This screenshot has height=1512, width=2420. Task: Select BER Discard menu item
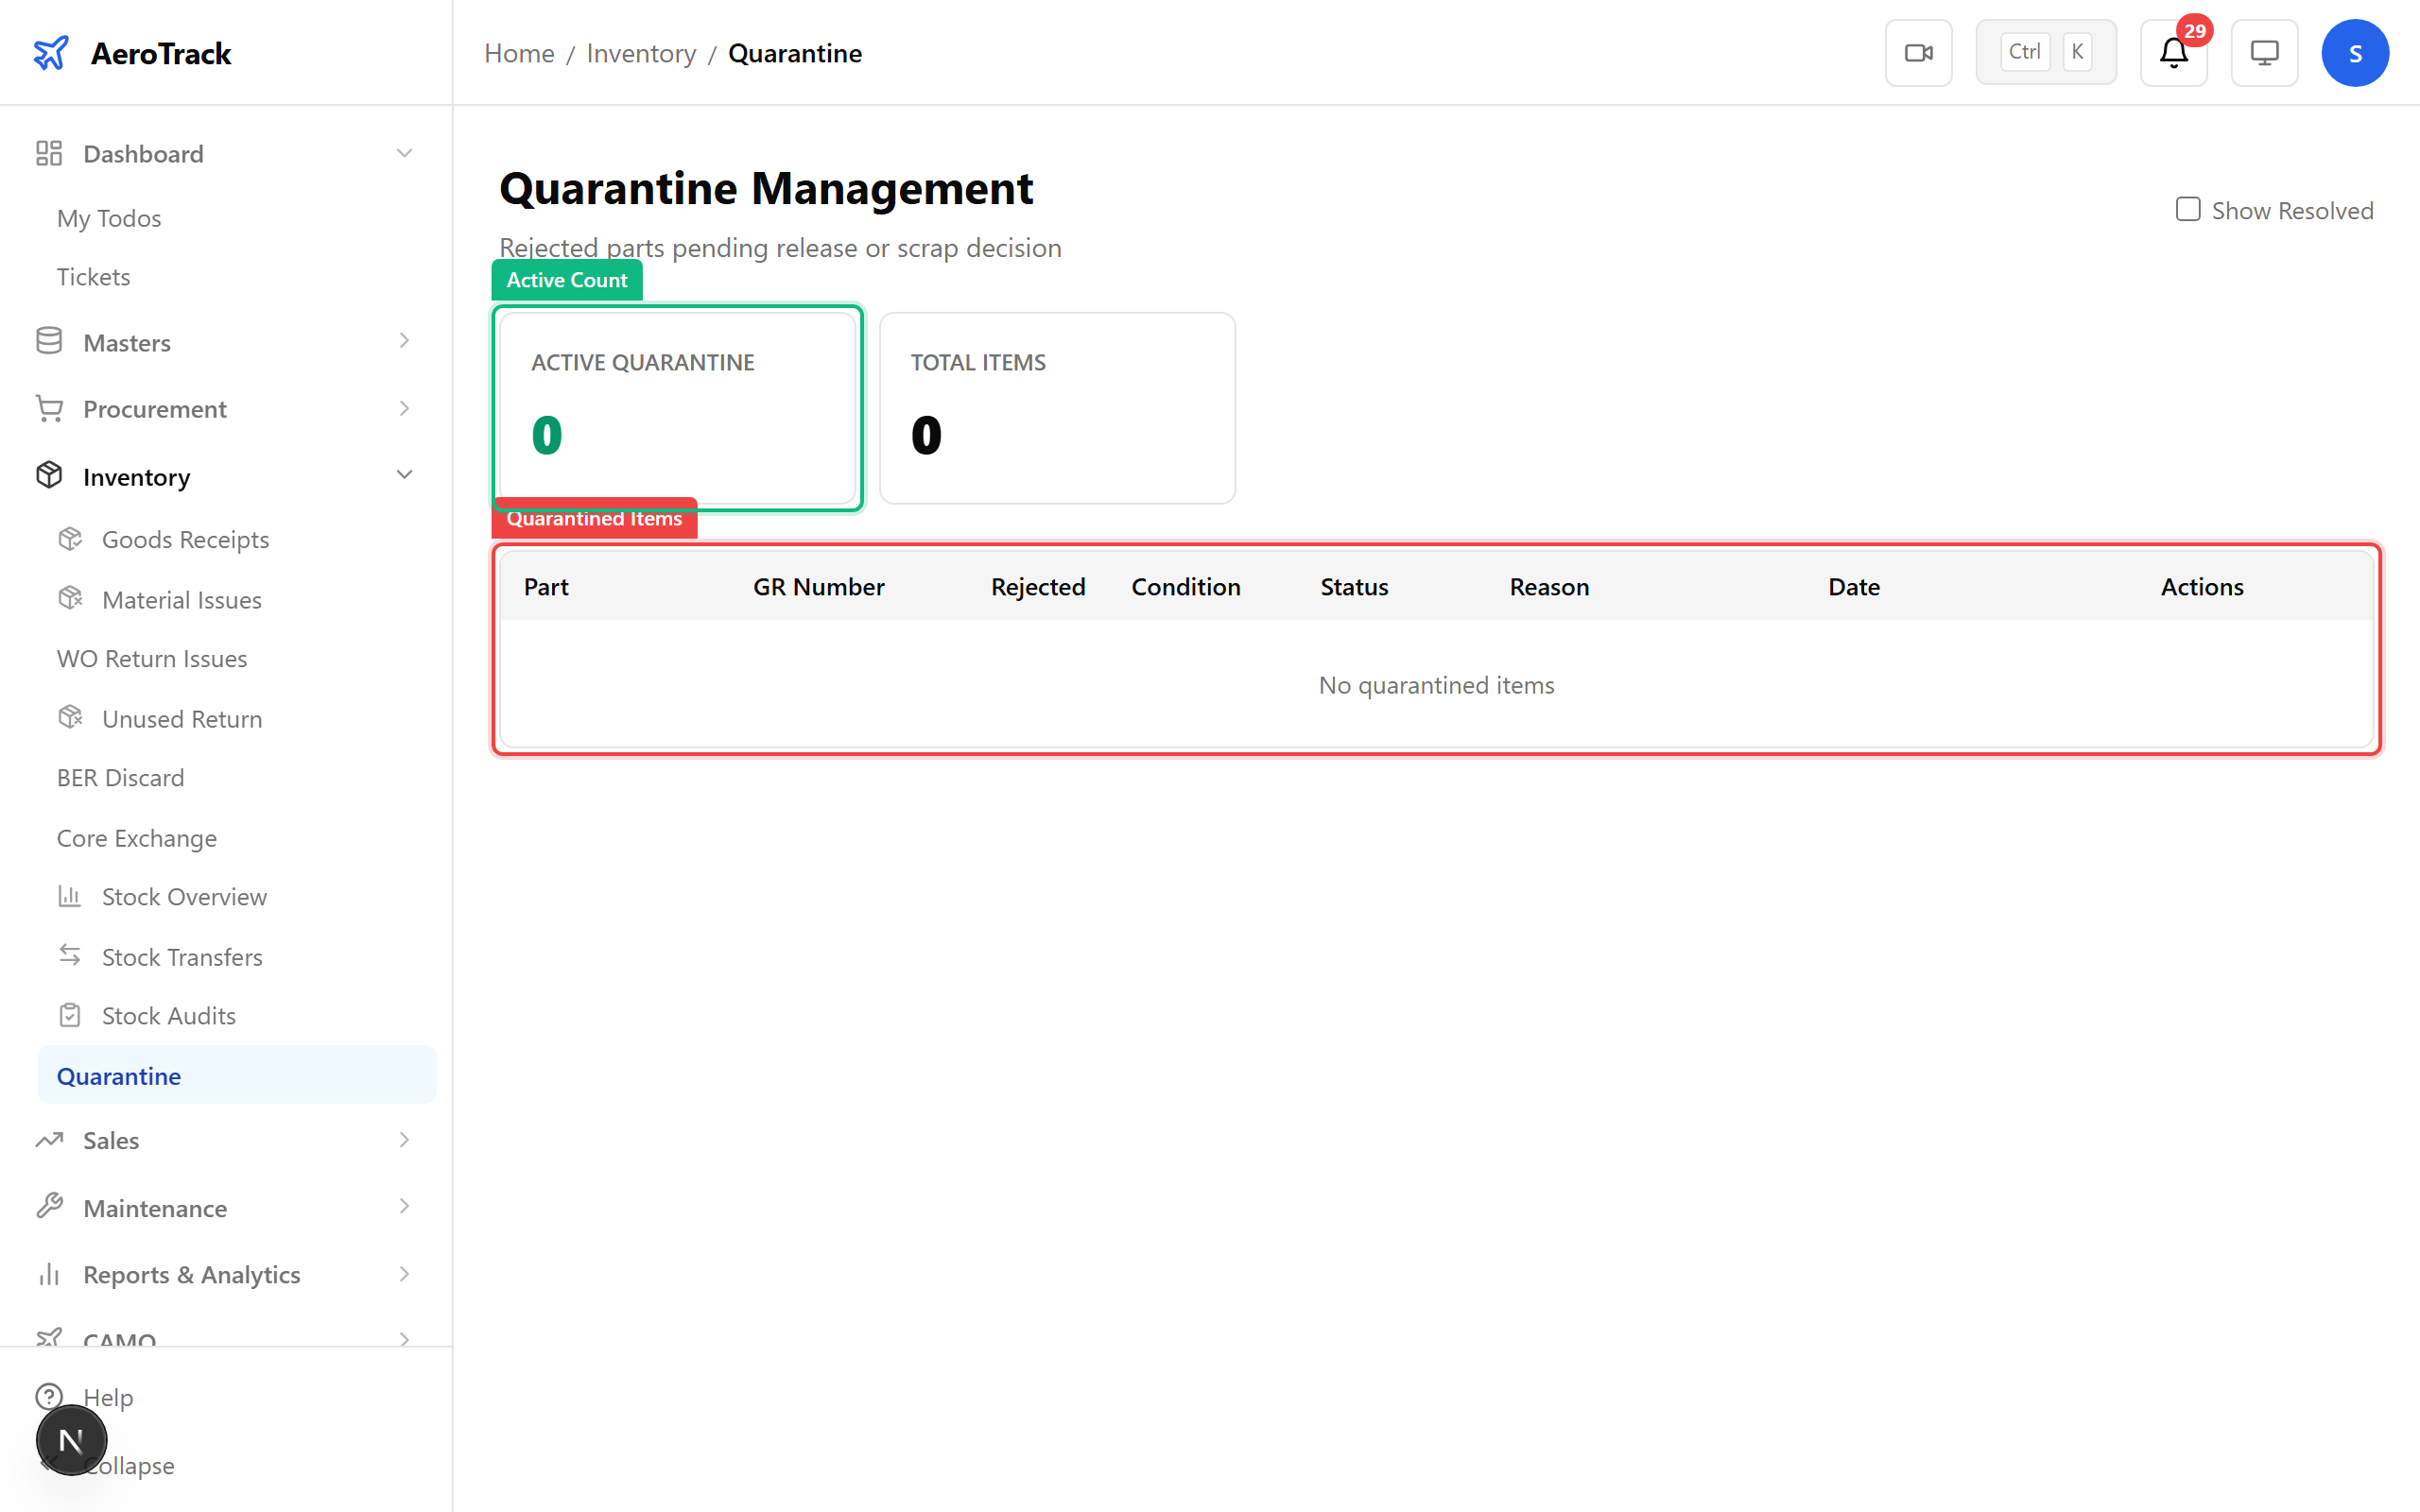click(120, 777)
